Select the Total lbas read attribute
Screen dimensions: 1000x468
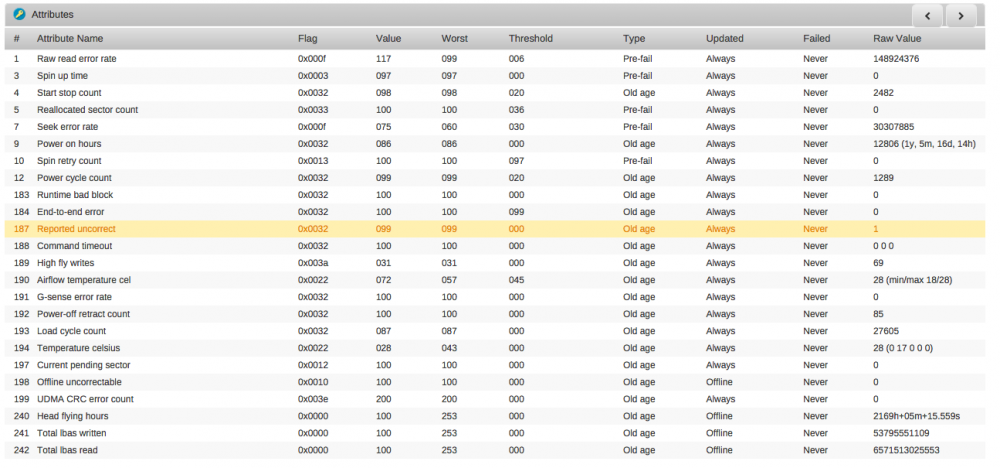[67, 450]
